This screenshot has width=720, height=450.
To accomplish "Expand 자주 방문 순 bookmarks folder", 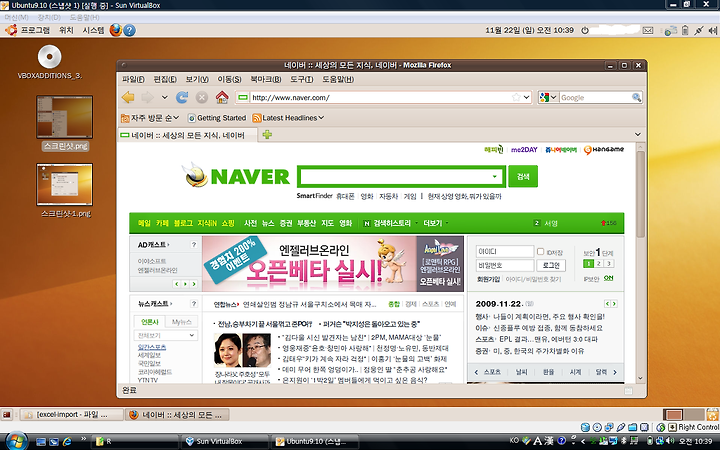I will pyautogui.click(x=150, y=118).
